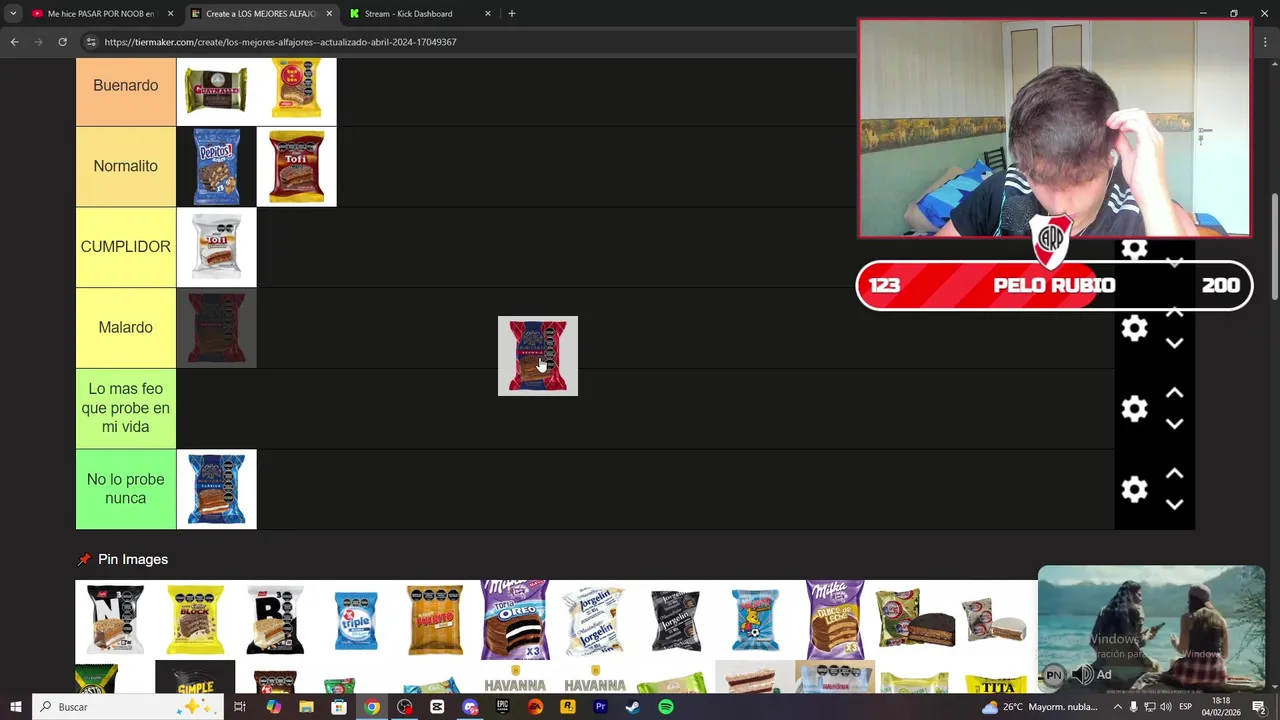The height and width of the screenshot is (720, 1280).
Task: Show hidden system tray icons
Action: click(x=1117, y=707)
